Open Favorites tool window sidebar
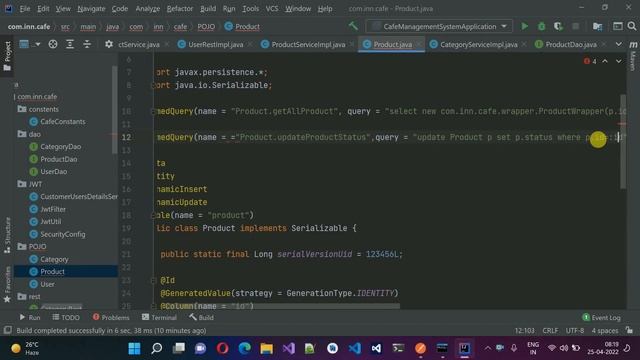This screenshot has height=360, width=640. pyautogui.click(x=7, y=284)
